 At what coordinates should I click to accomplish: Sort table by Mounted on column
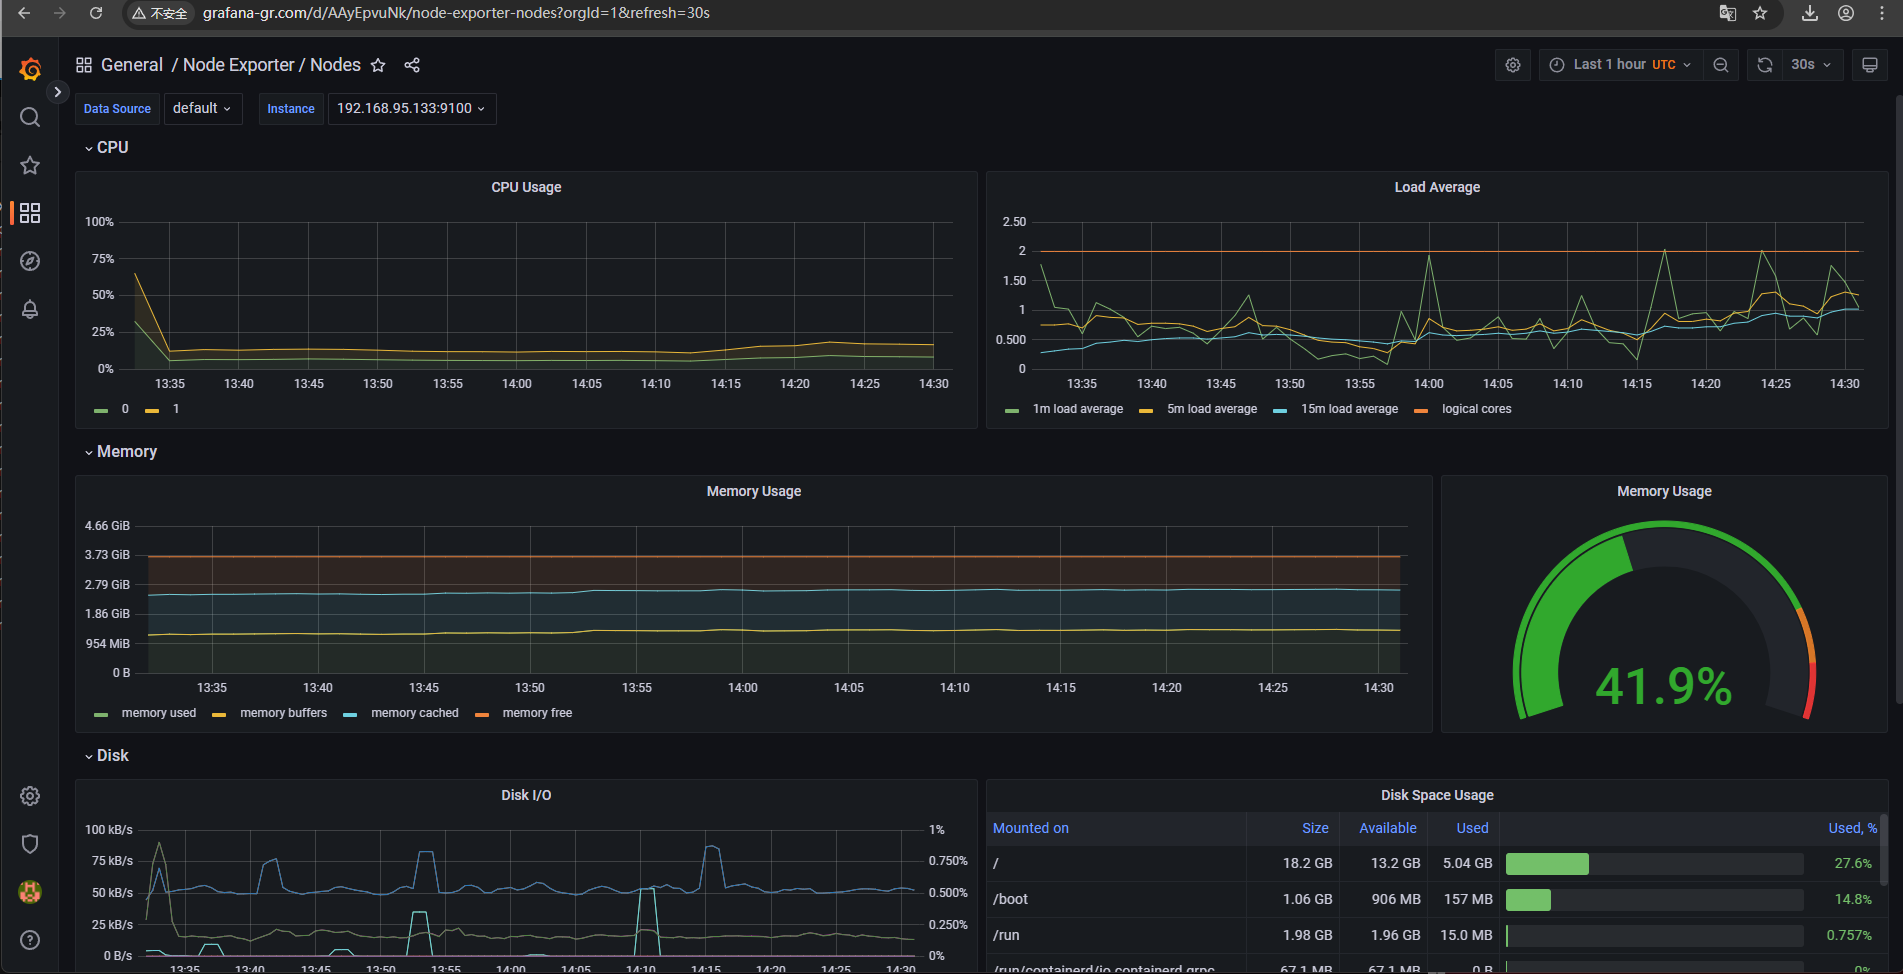(1031, 828)
